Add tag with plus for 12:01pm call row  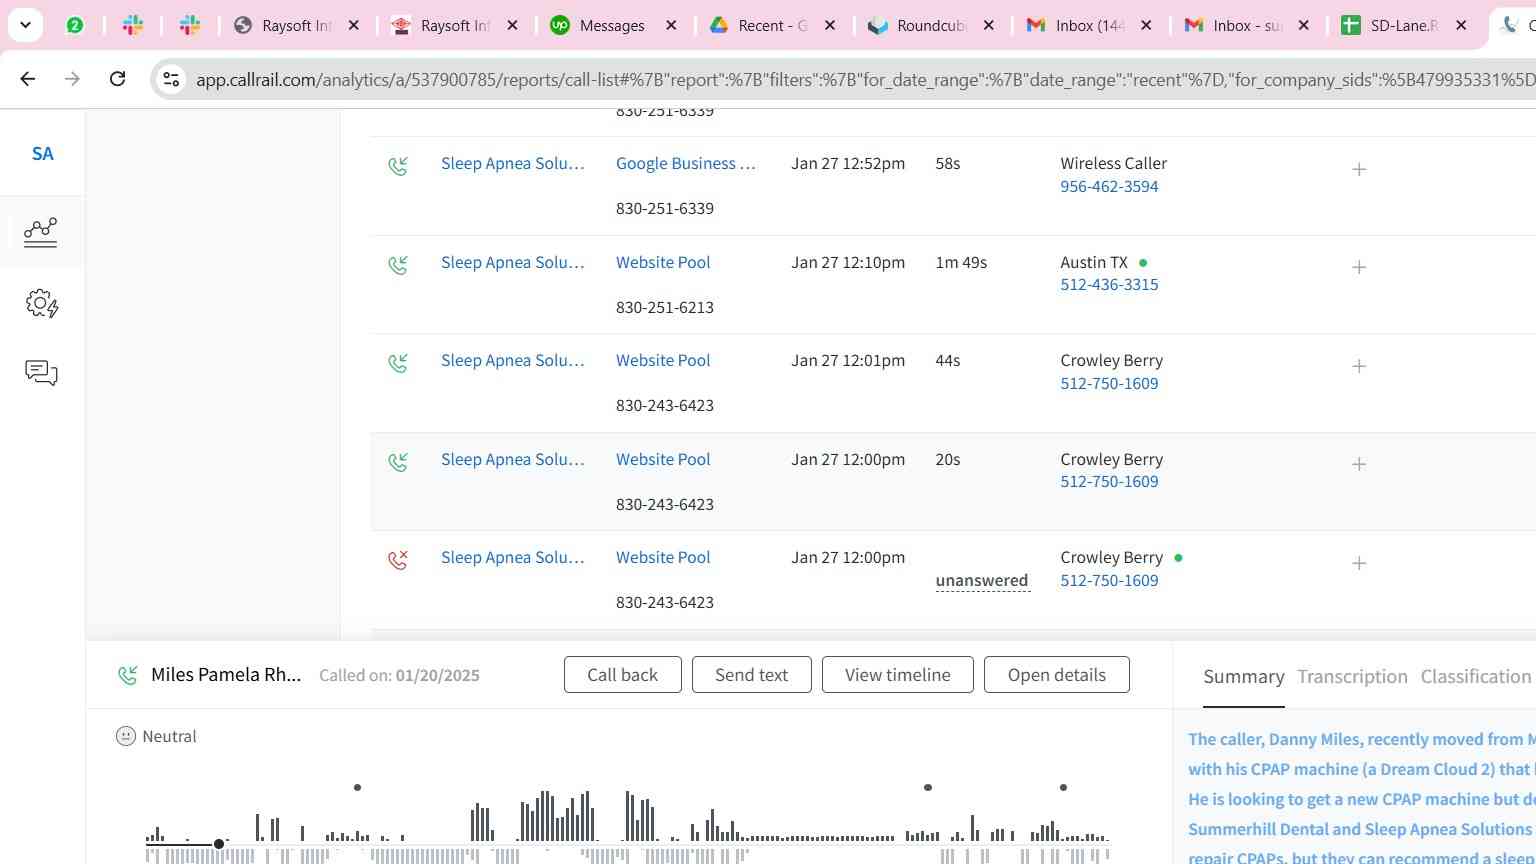[x=1359, y=366]
